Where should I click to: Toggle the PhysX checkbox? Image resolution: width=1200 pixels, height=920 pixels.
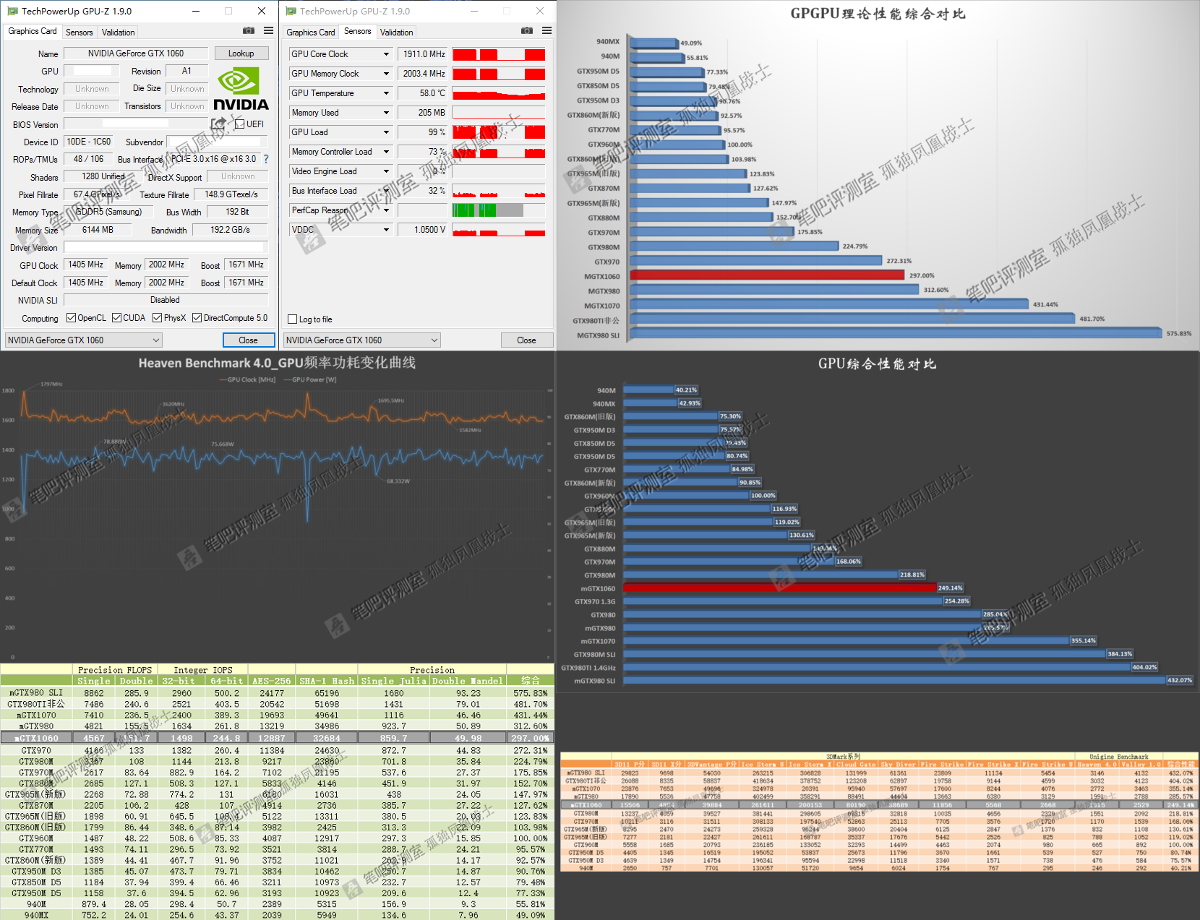tap(157, 318)
